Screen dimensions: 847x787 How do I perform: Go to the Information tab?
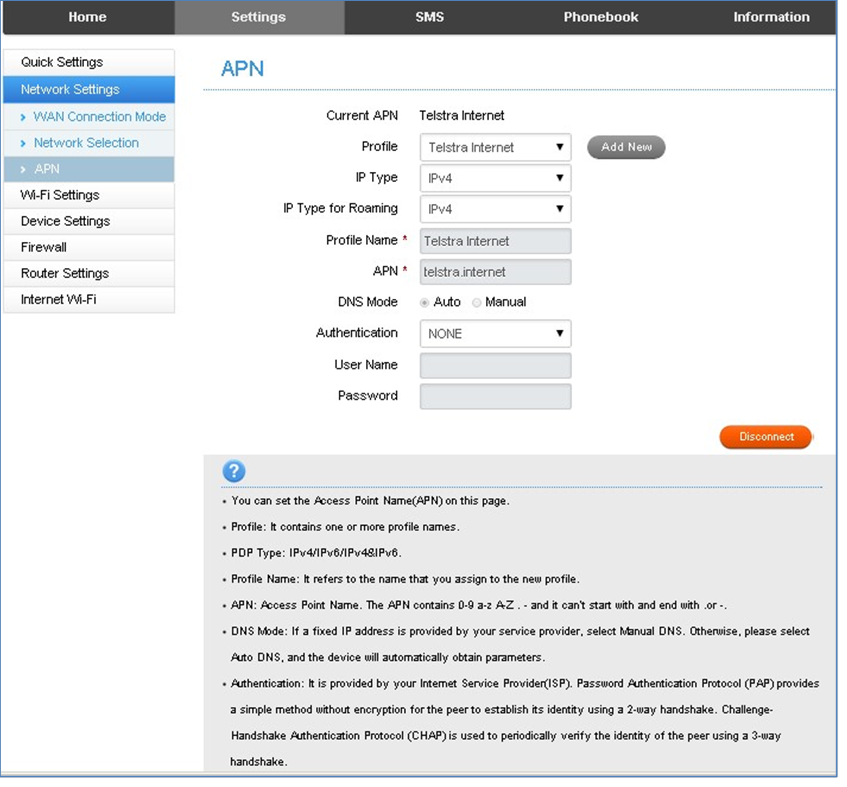pyautogui.click(x=771, y=17)
